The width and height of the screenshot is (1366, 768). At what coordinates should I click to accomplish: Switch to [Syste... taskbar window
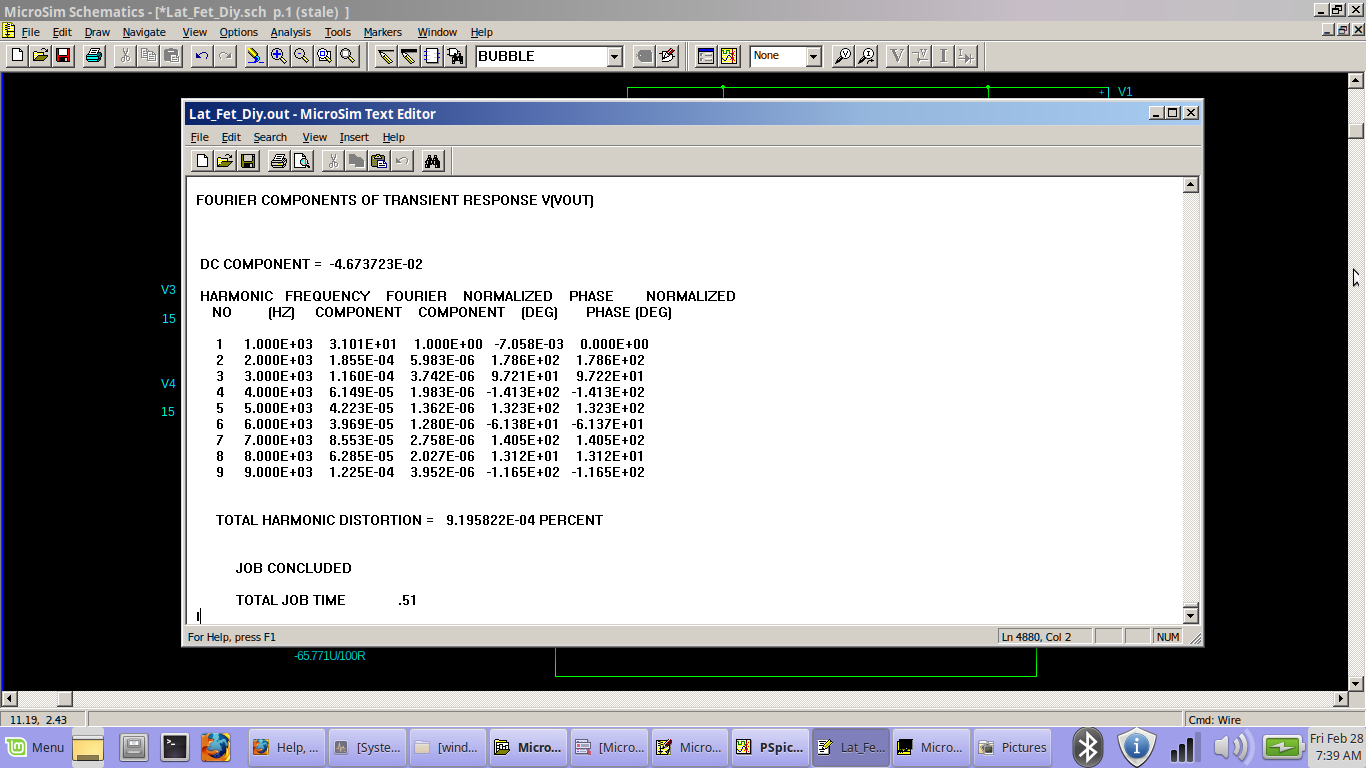tap(367, 747)
